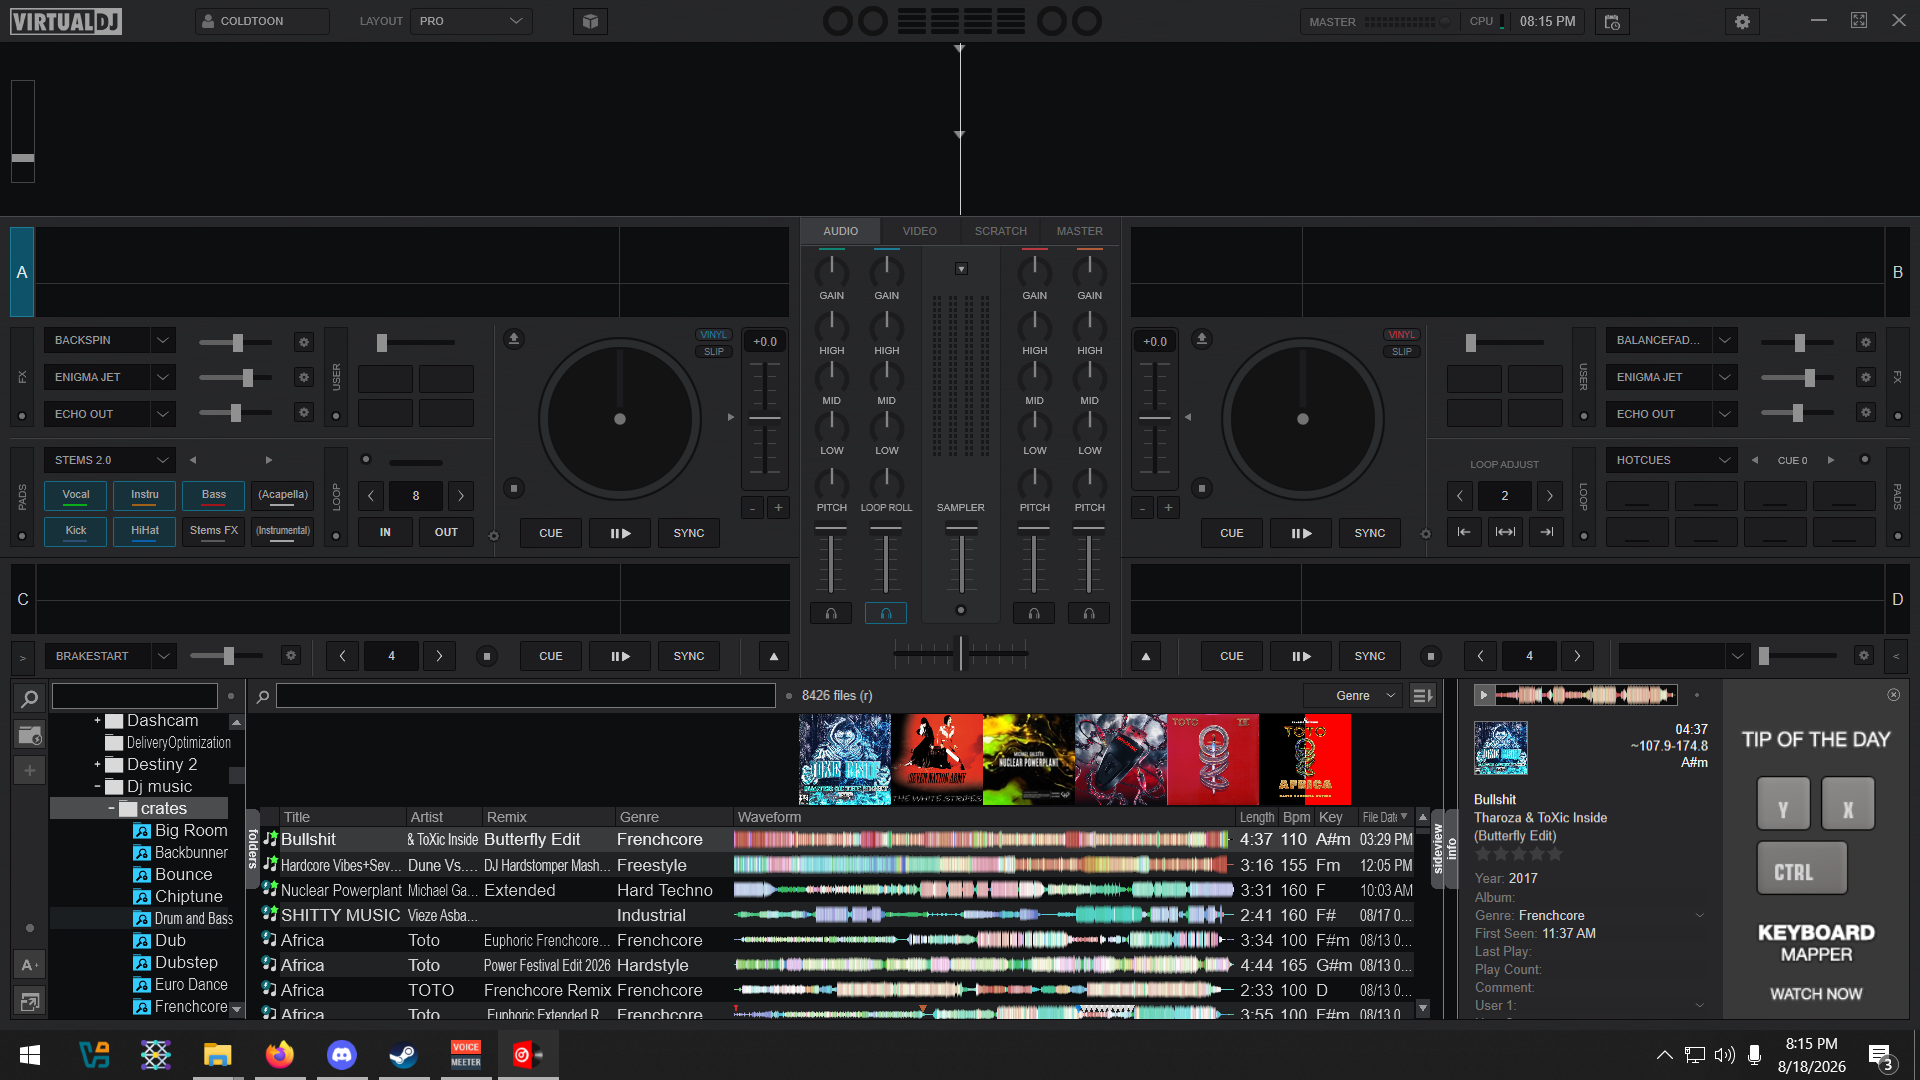Viewport: 1920px width, 1080px height.
Task: Toggle Instru stem pad
Action: [x=145, y=495]
